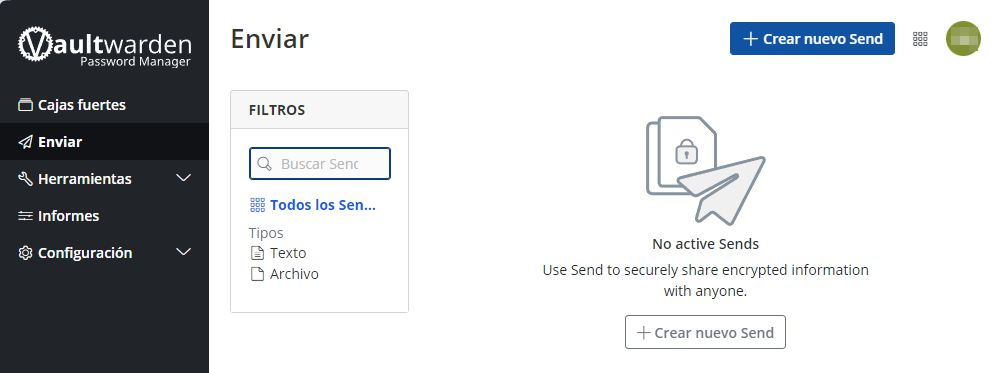Image resolution: width=991 pixels, height=373 pixels.
Task: Open the grid apps switcher icon
Action: click(920, 39)
